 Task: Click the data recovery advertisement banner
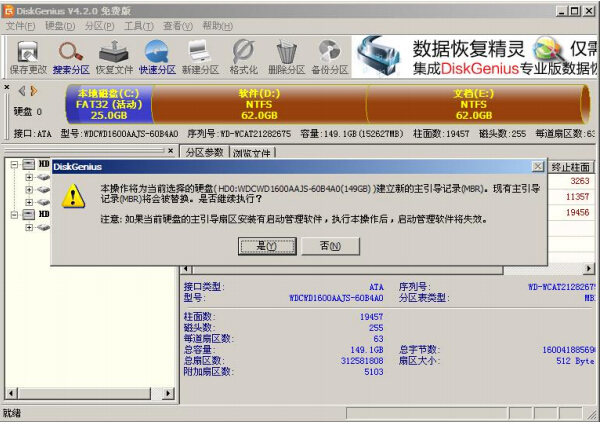pos(475,57)
